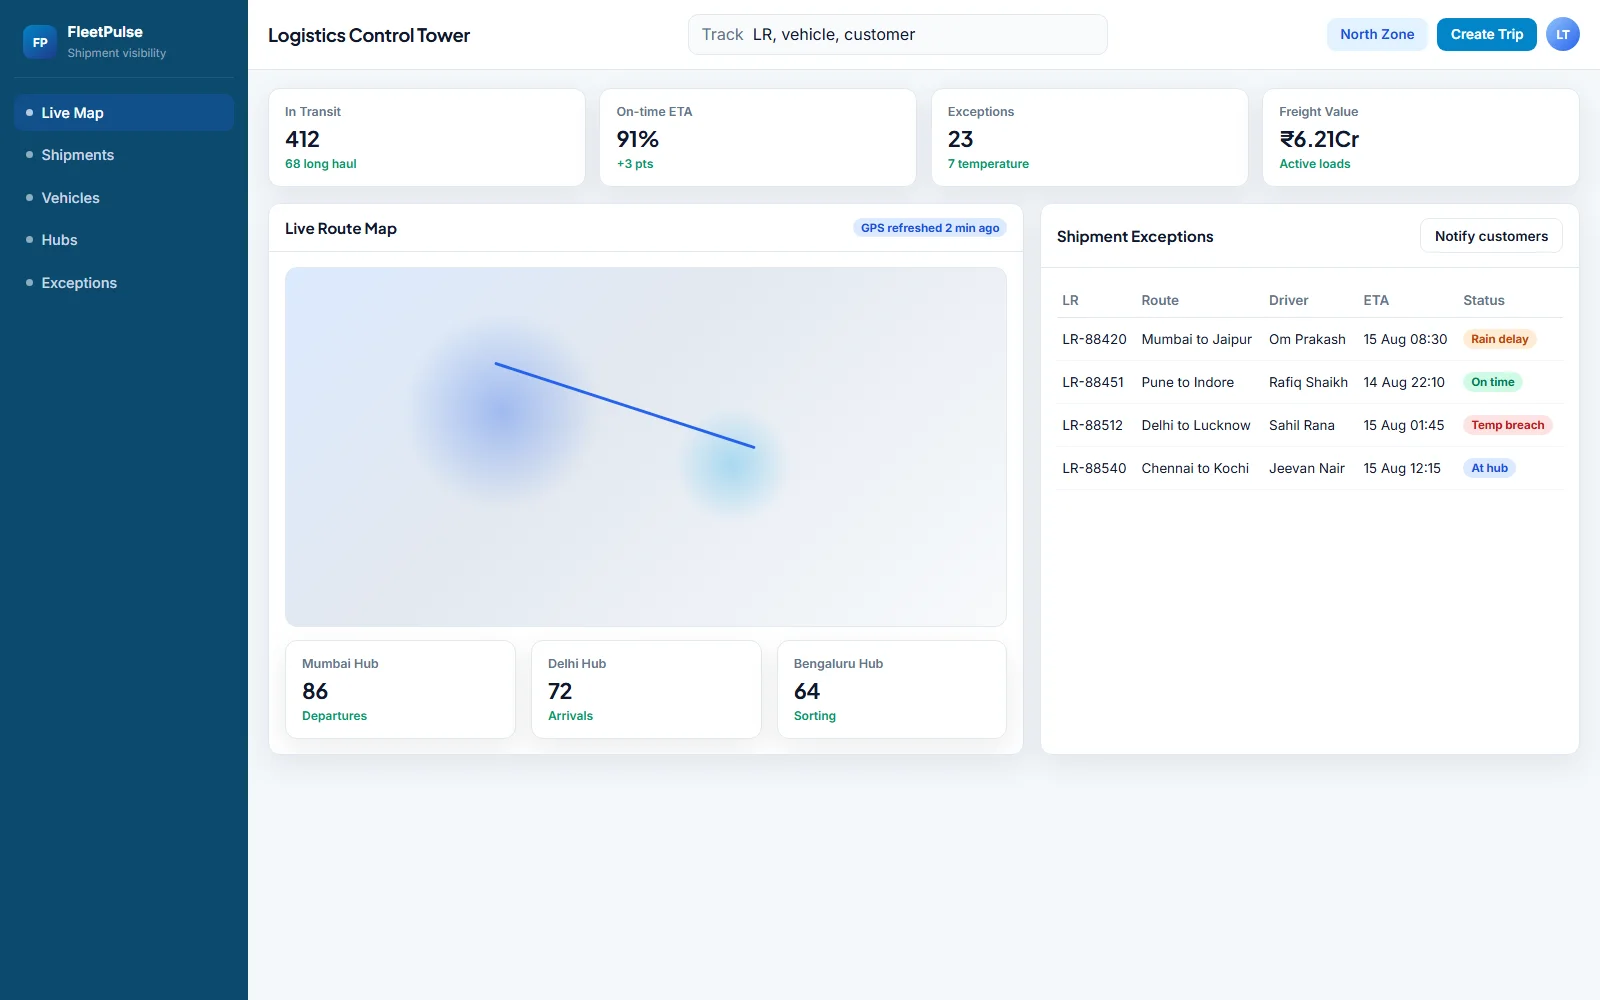The height and width of the screenshot is (1000, 1600).
Task: Click ETA value 15 Aug 08:30
Action: pyautogui.click(x=1405, y=339)
